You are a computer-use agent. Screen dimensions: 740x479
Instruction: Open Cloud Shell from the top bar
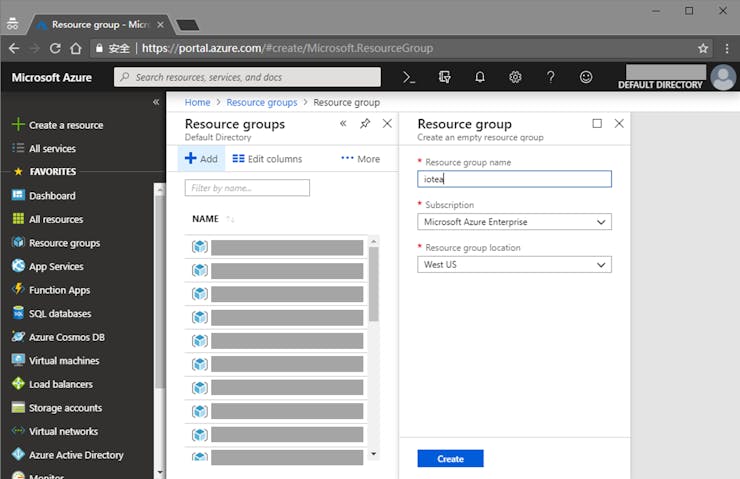409,77
